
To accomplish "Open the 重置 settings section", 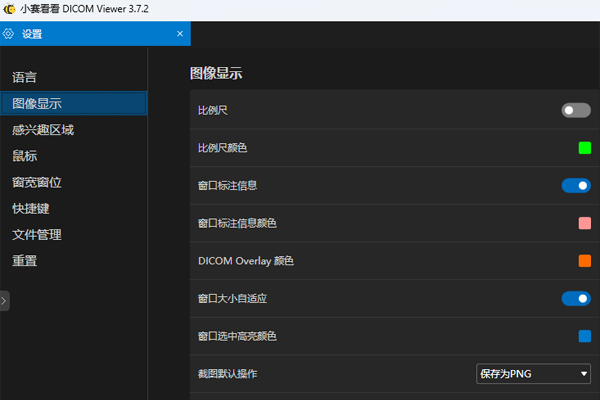I will pyautogui.click(x=73, y=261).
